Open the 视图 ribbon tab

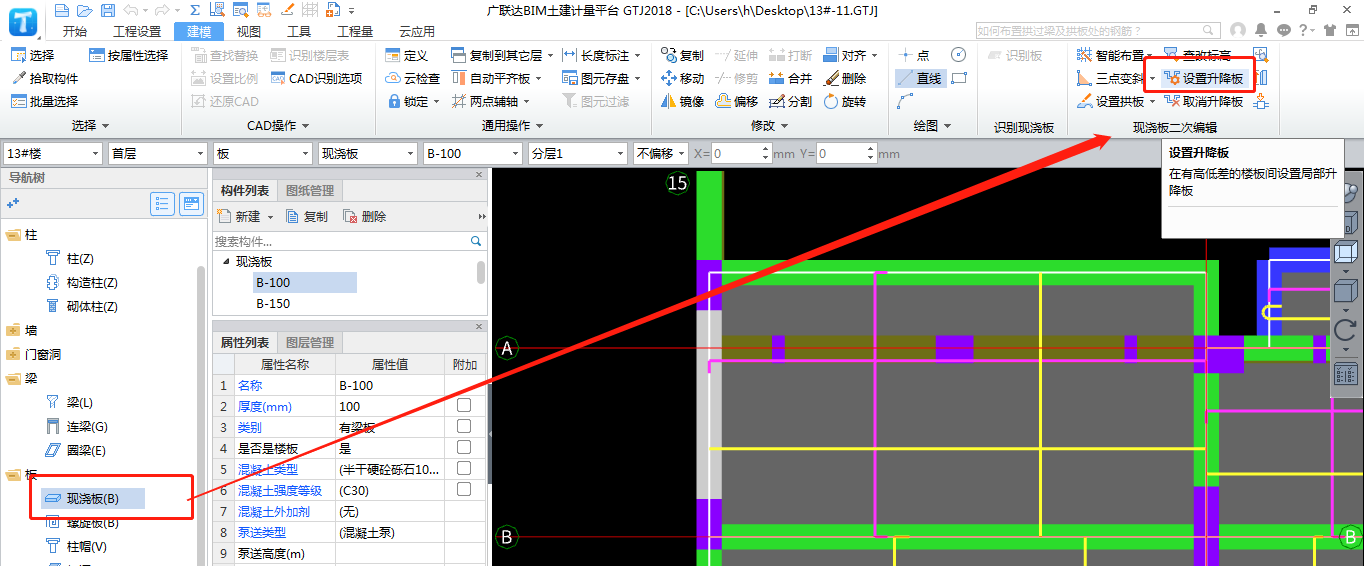pyautogui.click(x=249, y=31)
